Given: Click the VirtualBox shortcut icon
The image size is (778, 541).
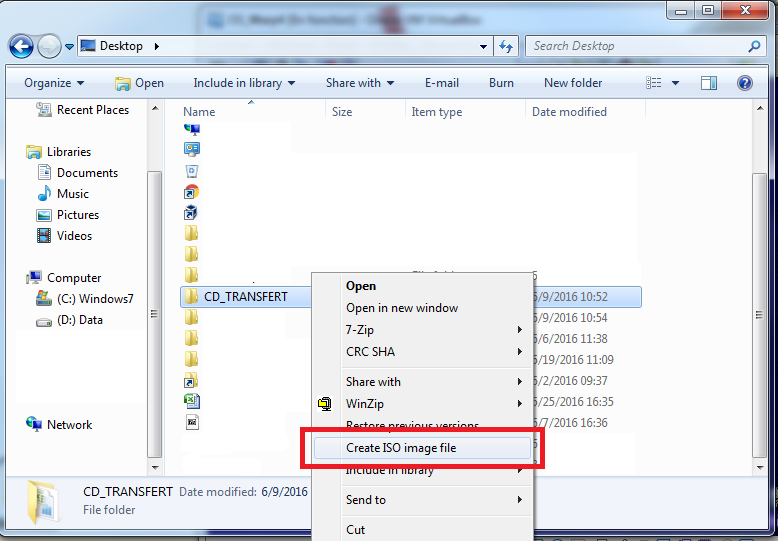Looking at the screenshot, I should coord(191,212).
